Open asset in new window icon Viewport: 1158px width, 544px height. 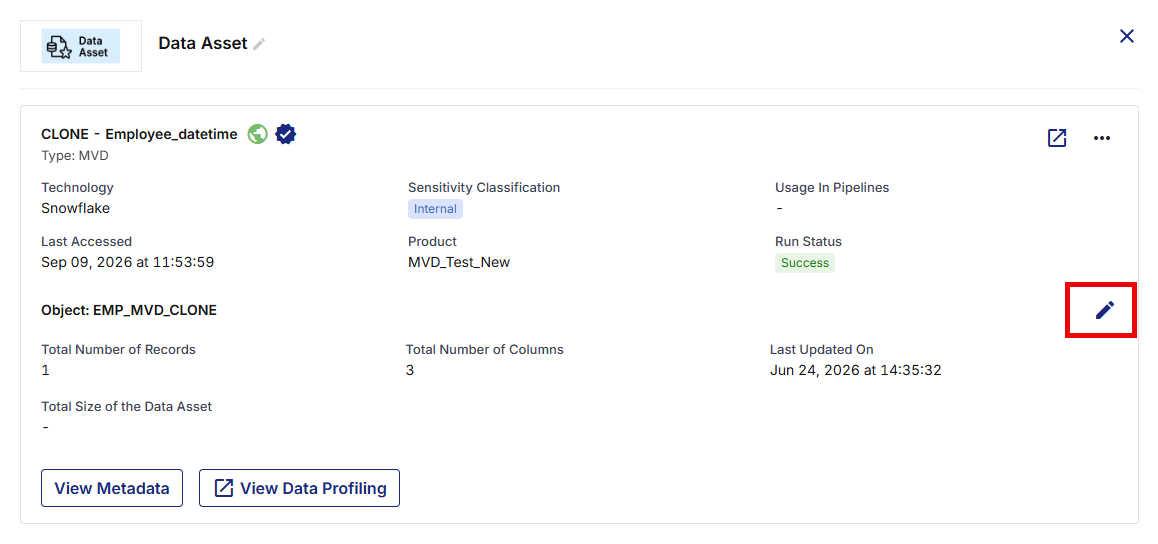1057,138
